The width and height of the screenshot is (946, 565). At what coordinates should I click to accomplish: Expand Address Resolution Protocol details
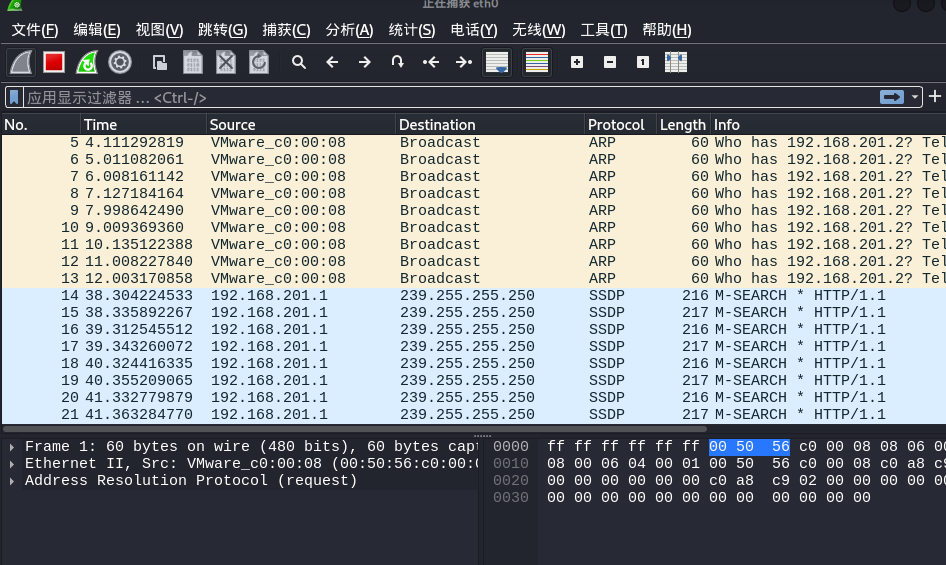coord(12,481)
